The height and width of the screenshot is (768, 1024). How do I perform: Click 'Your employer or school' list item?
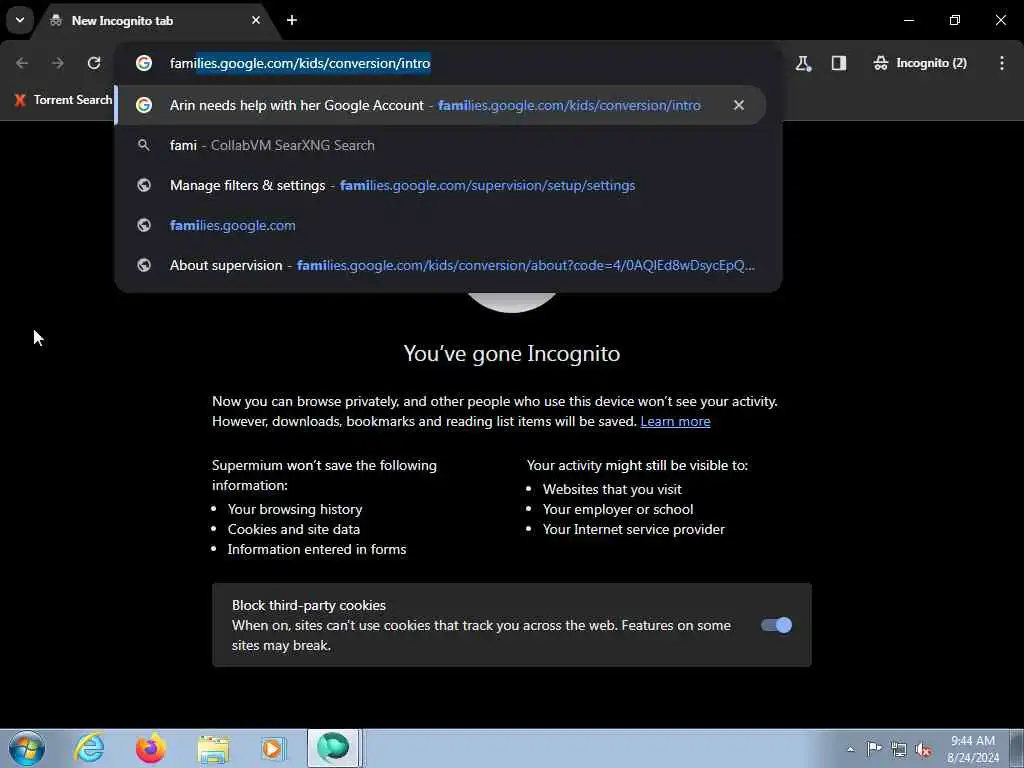tap(618, 509)
